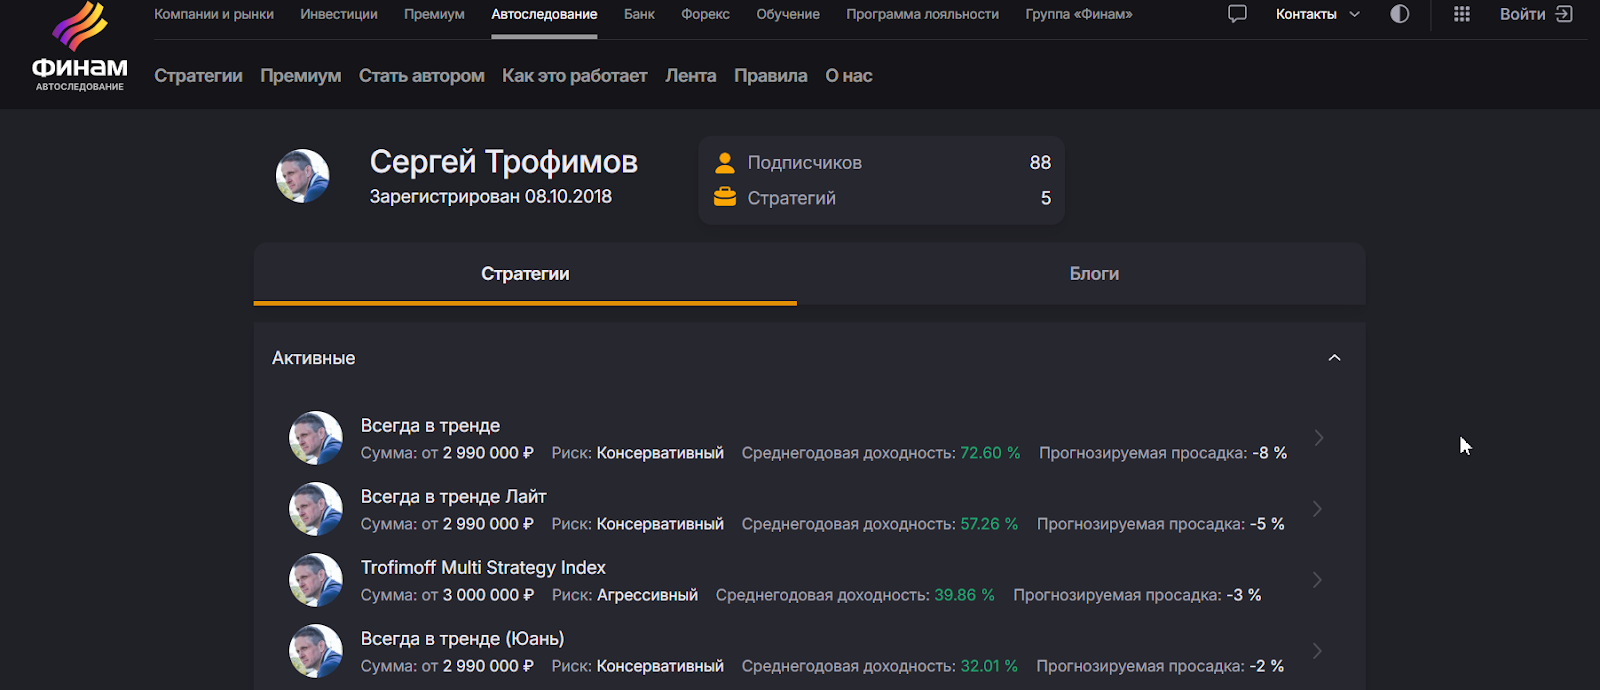Click arrow chevron of Всегда в тренде row
Image resolution: width=1600 pixels, height=690 pixels.
(x=1319, y=438)
